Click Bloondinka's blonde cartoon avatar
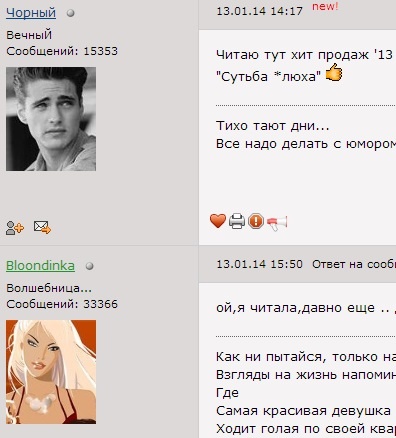Viewport: 396px width, 438px height. pyautogui.click(x=51, y=372)
